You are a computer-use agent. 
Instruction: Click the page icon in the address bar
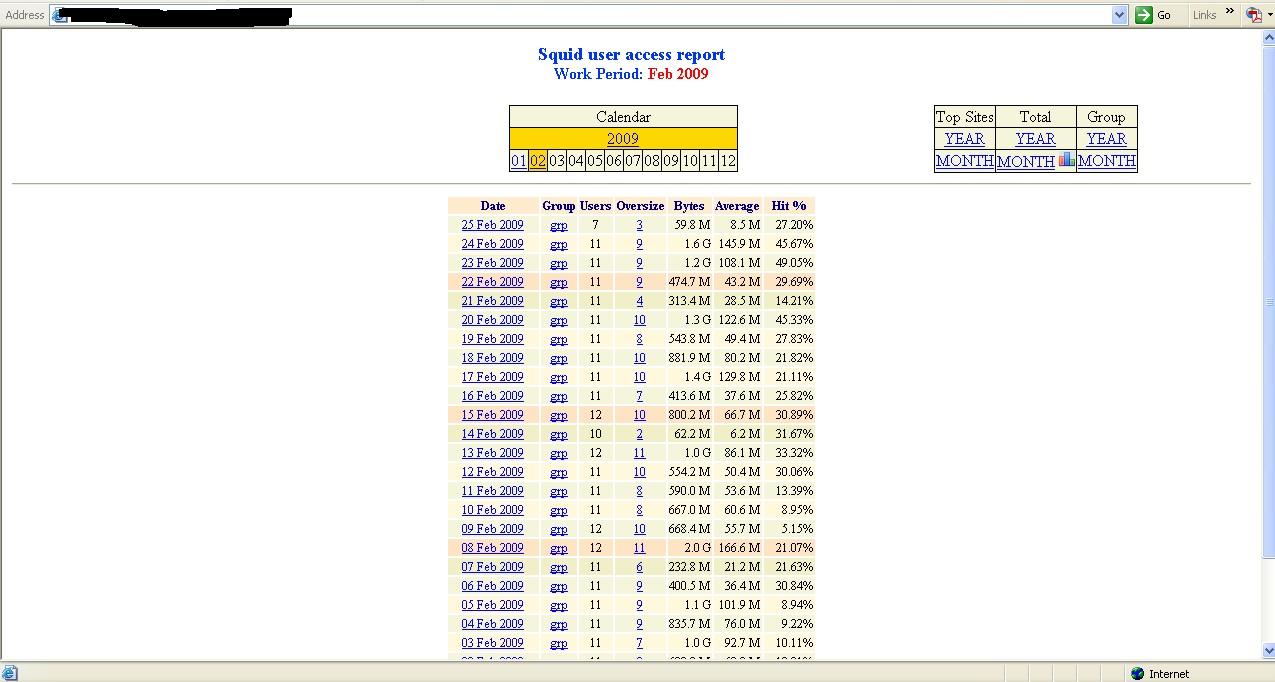(60, 15)
